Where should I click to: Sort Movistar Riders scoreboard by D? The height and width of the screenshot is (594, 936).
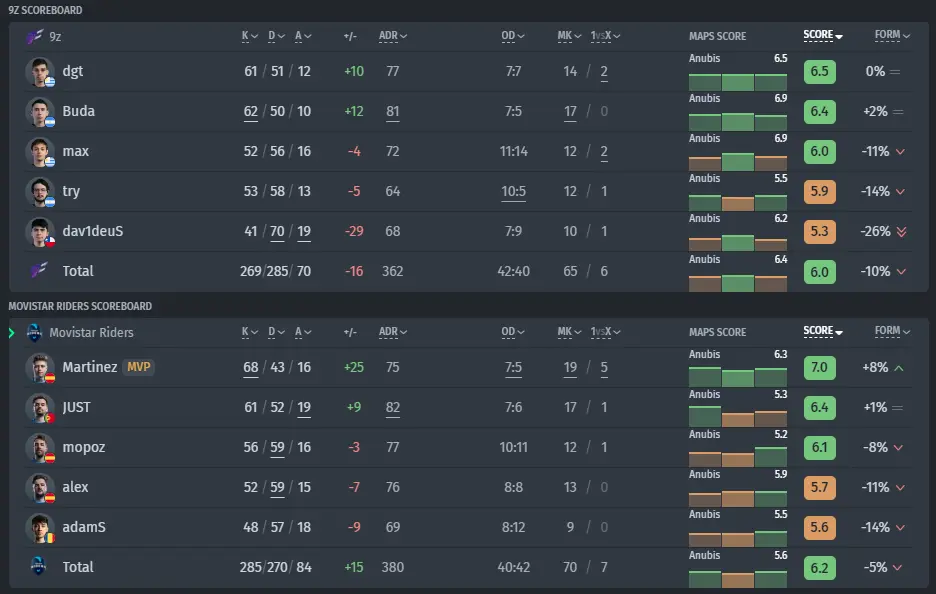coord(276,332)
